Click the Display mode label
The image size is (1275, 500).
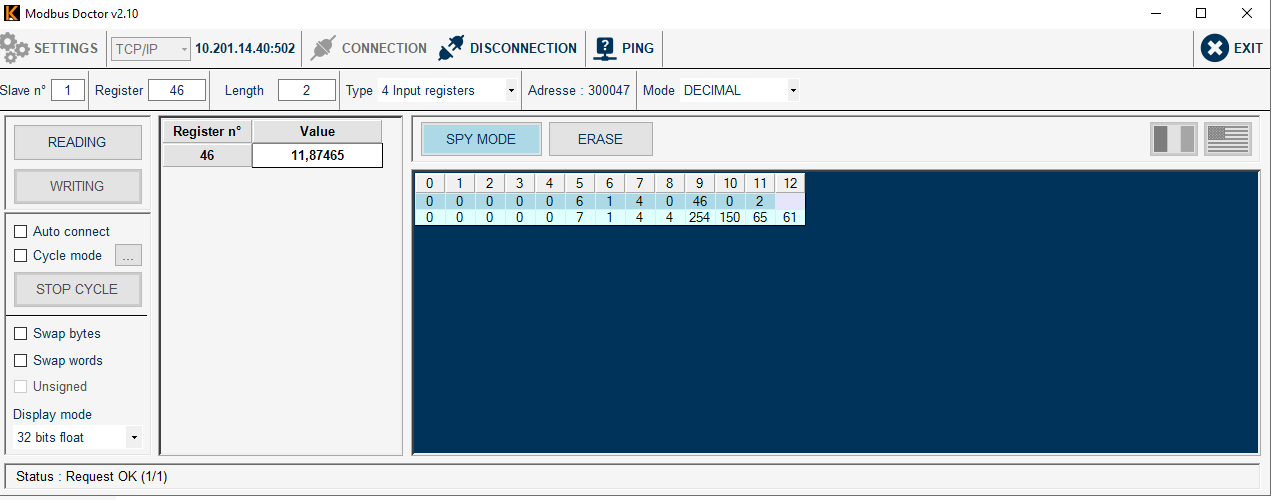click(x=52, y=414)
